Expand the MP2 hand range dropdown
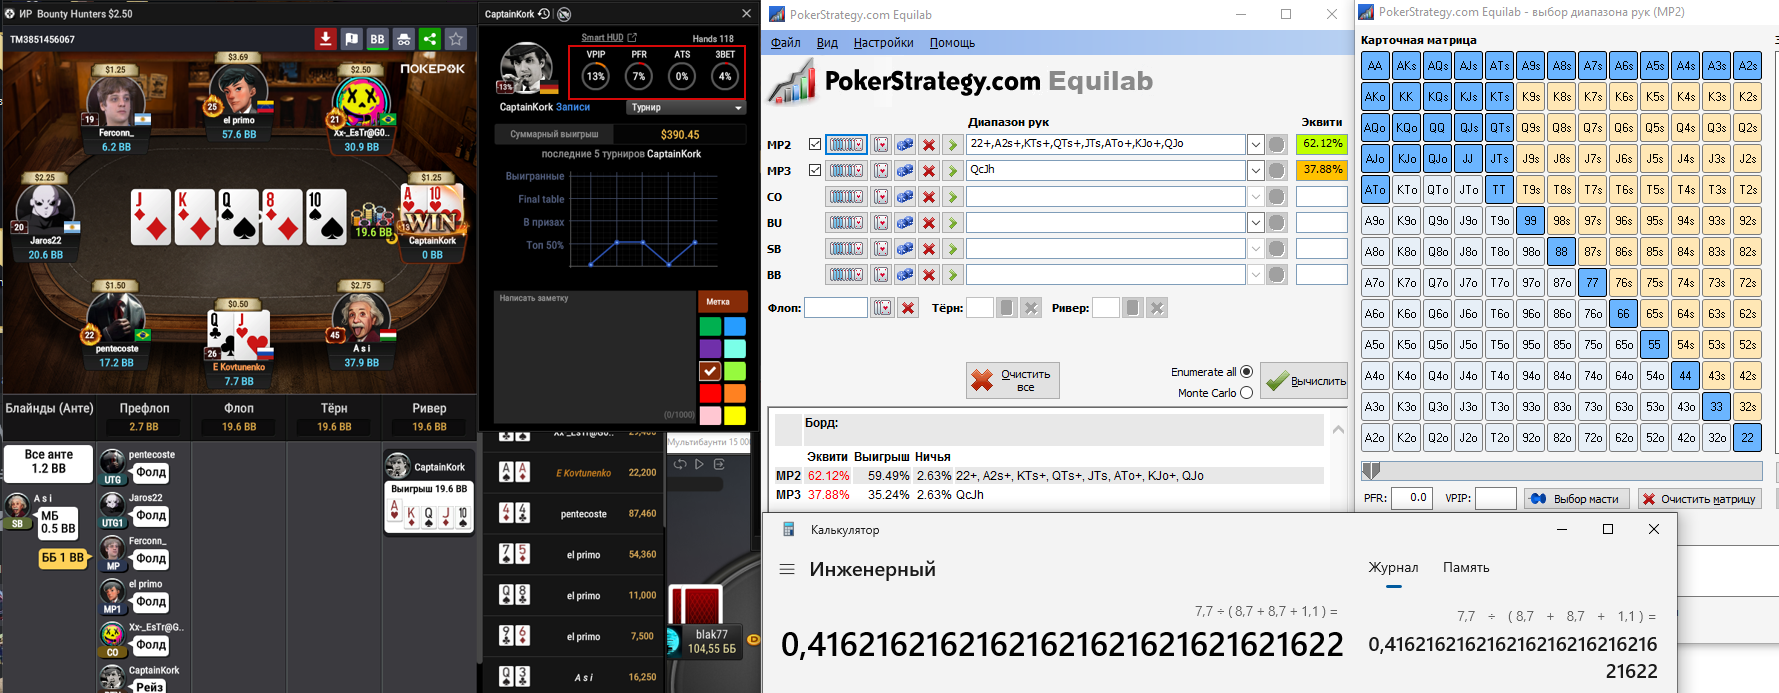The width and height of the screenshot is (1779, 693). (x=1255, y=145)
